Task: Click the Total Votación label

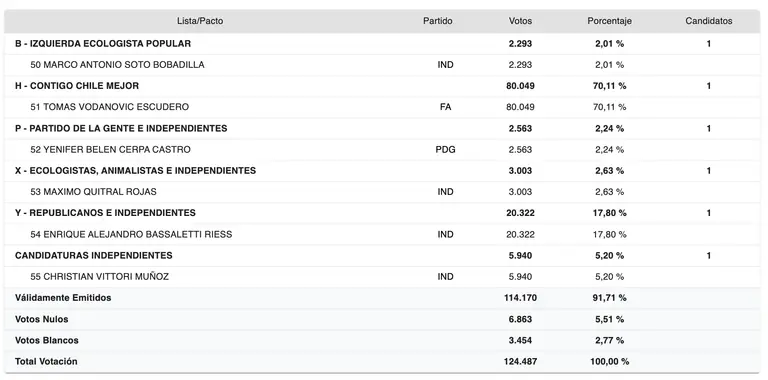Action: 46,361
